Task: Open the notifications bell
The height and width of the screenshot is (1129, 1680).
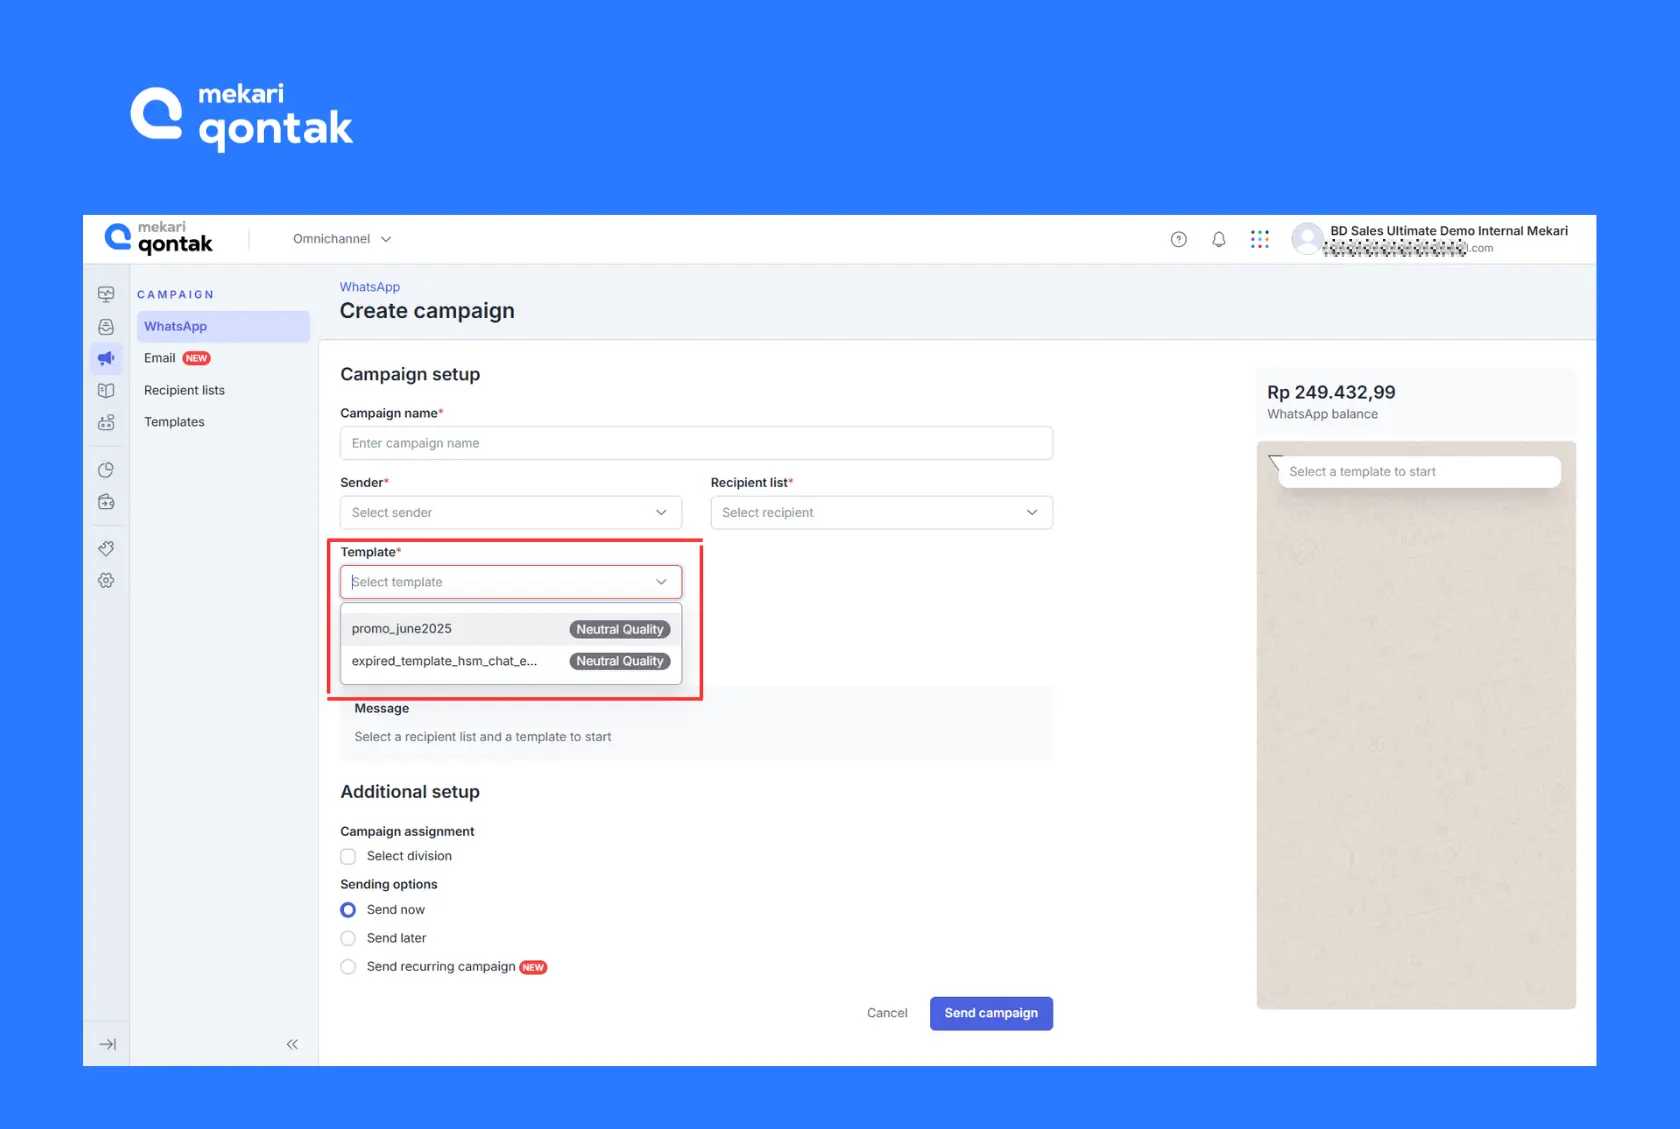Action: click(1218, 239)
